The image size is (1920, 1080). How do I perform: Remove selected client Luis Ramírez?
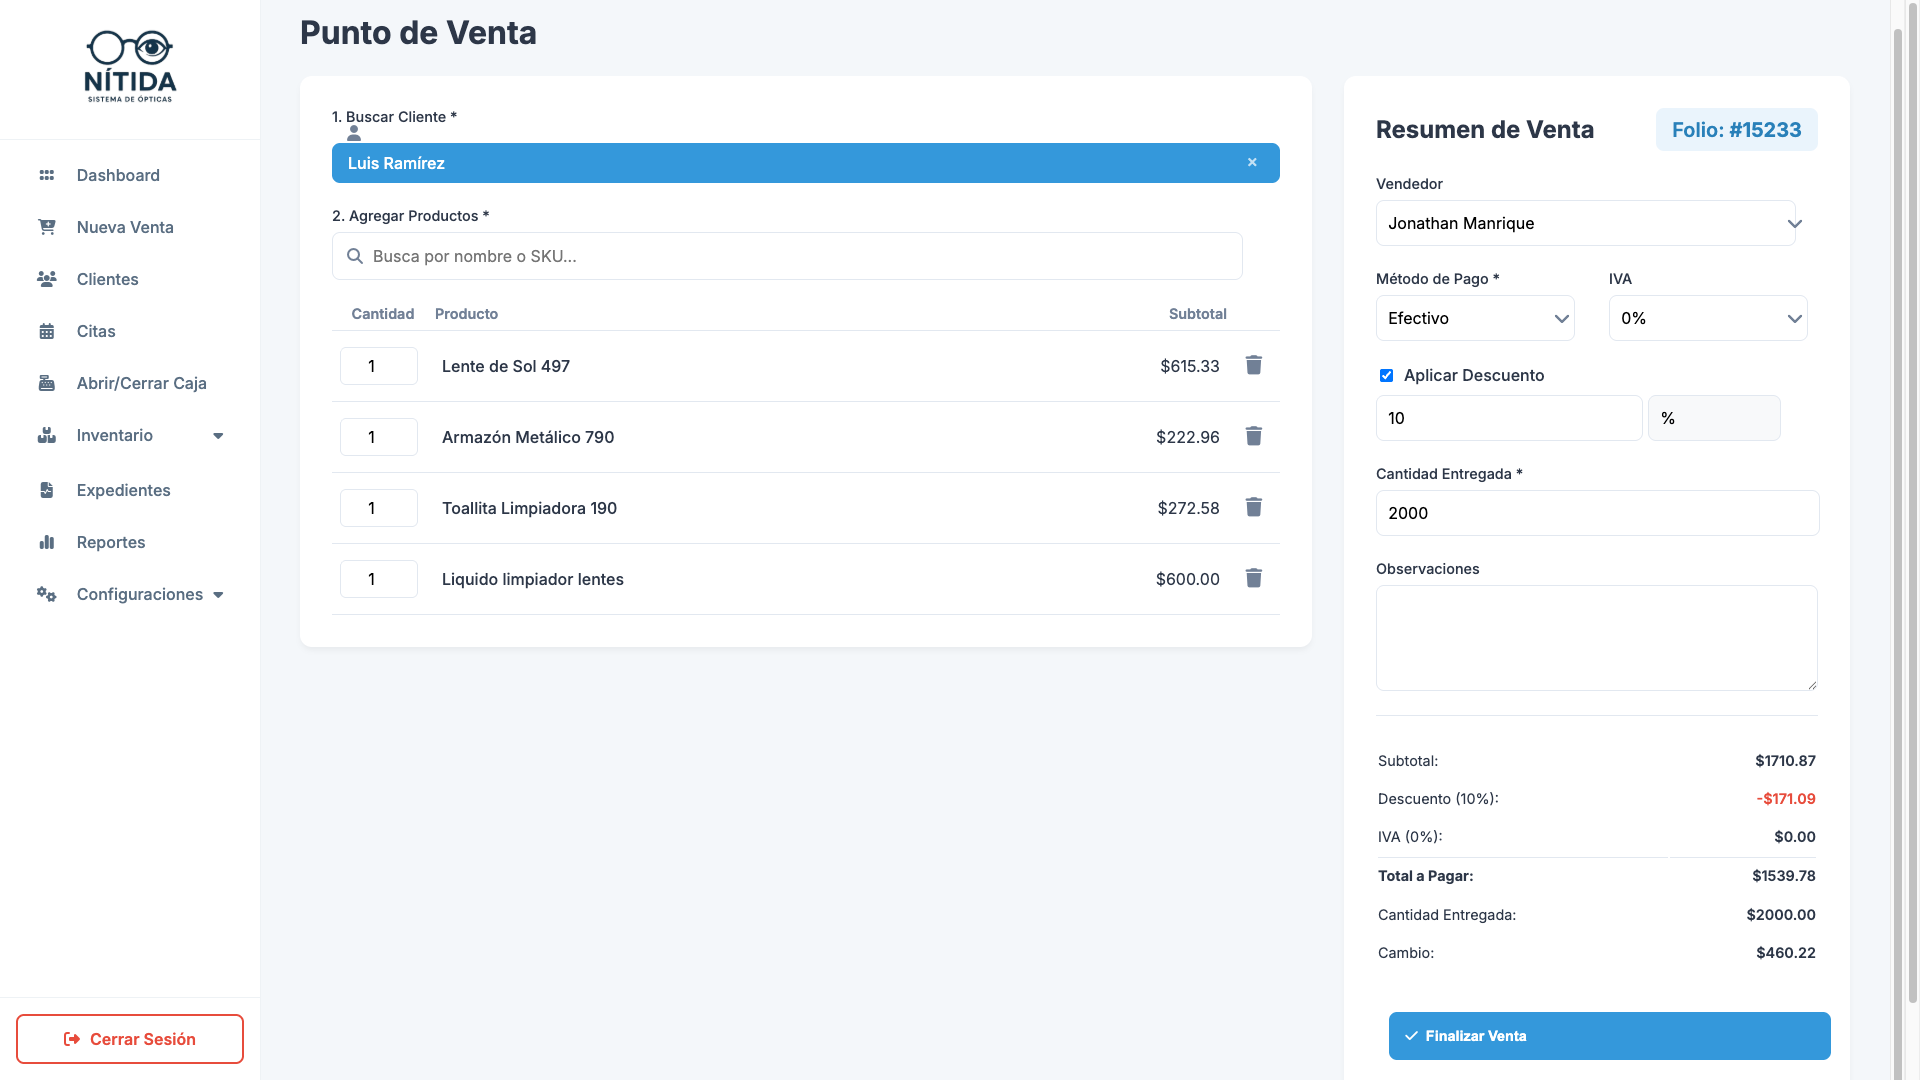[x=1252, y=162]
